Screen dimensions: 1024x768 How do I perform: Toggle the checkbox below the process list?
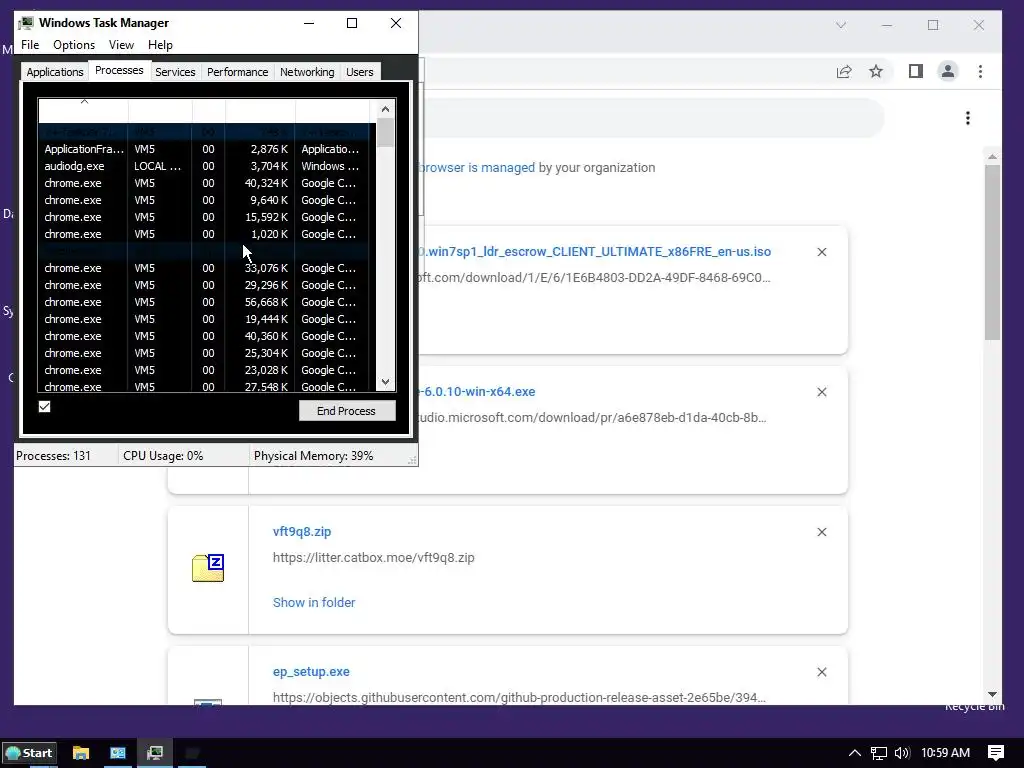click(44, 407)
